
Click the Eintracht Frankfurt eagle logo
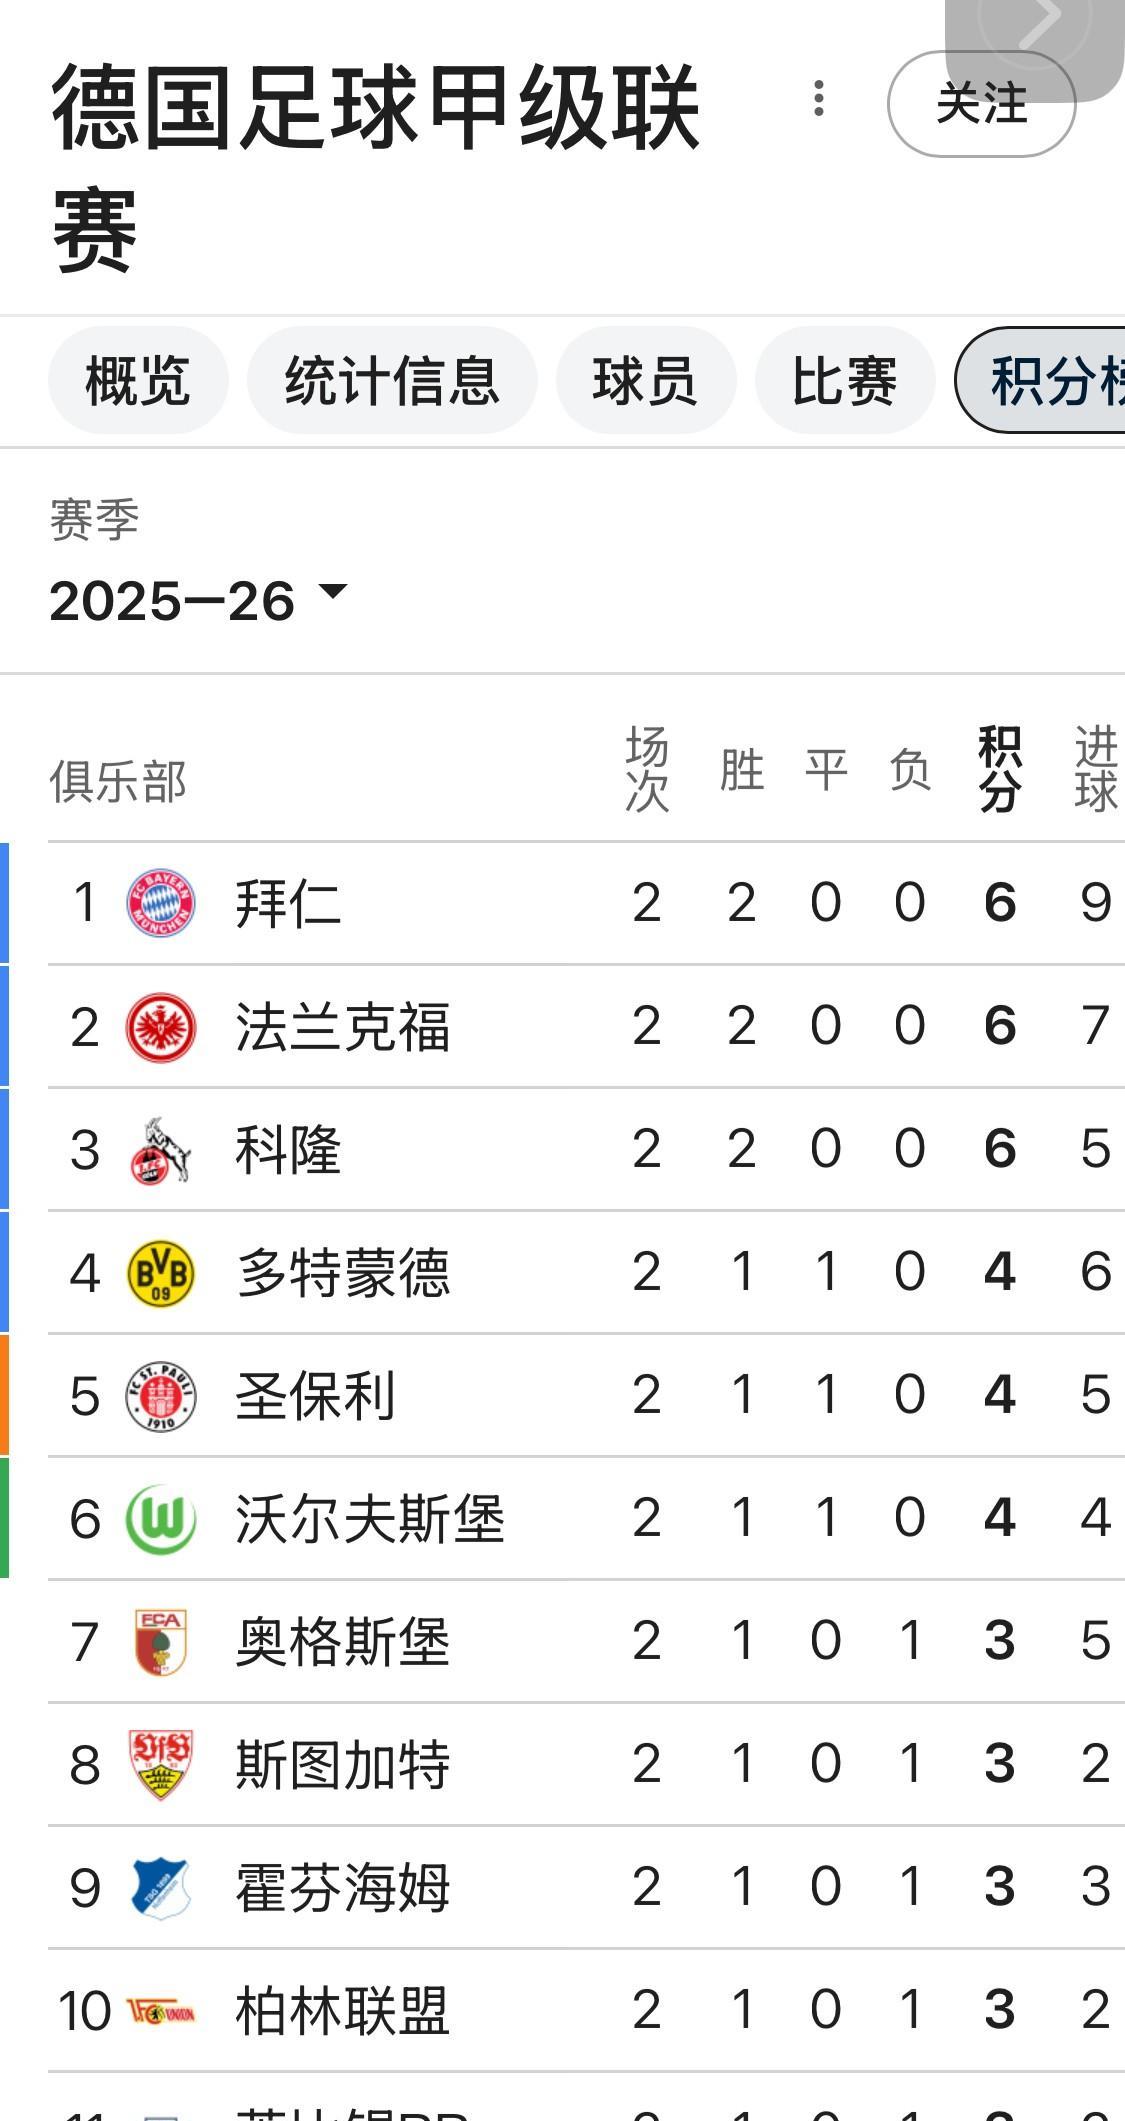point(160,1027)
